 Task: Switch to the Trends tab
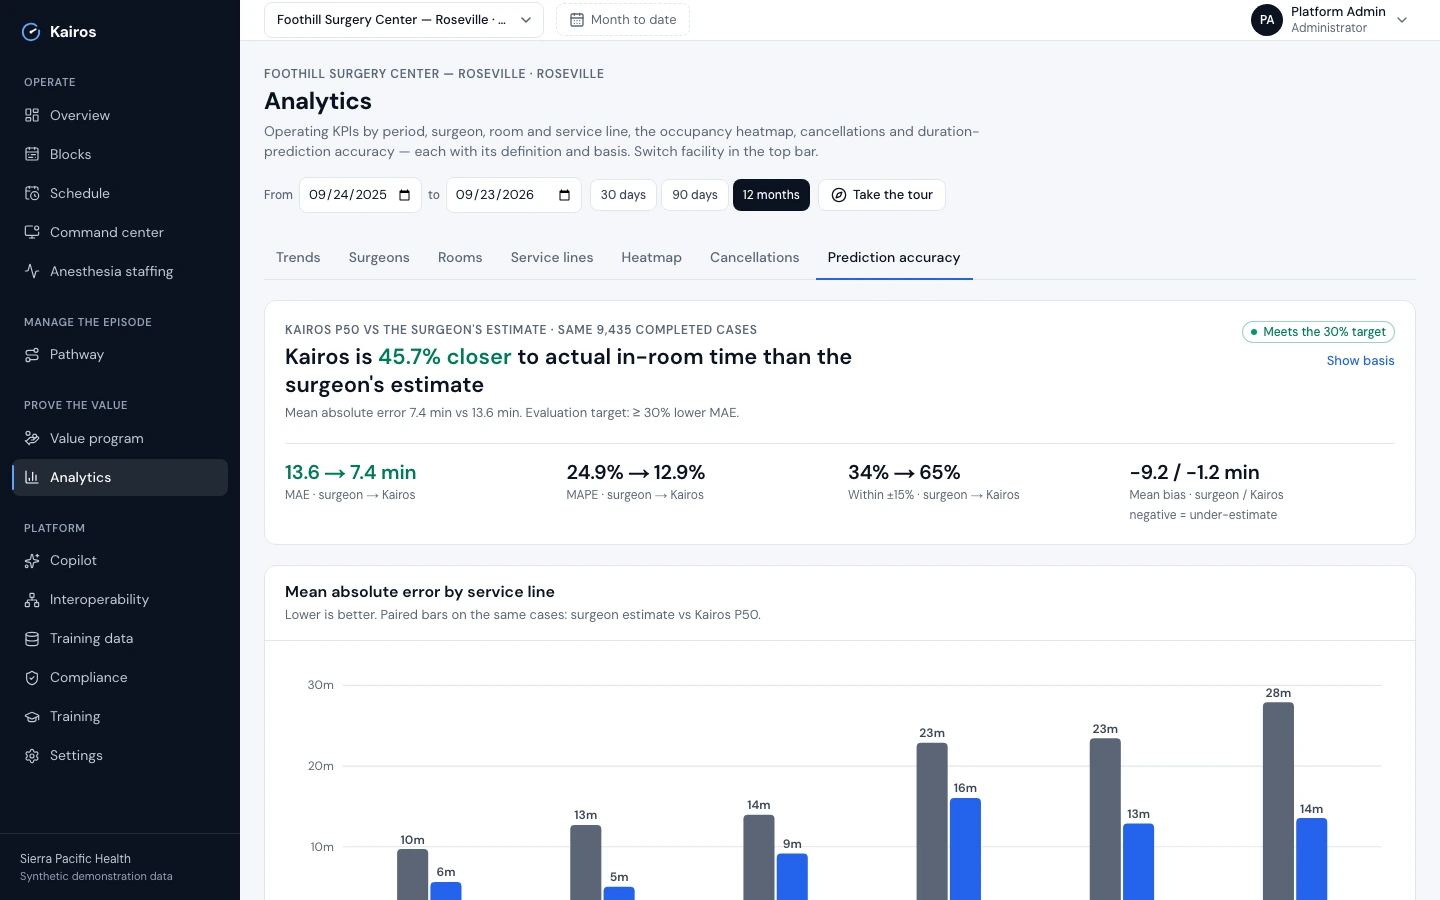pyautogui.click(x=298, y=257)
